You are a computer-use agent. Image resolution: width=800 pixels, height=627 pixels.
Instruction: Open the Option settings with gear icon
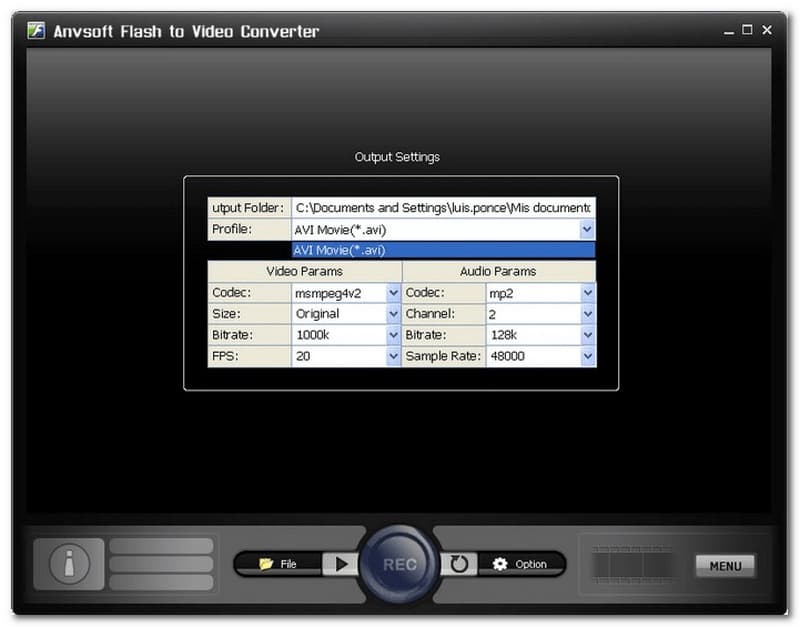[x=520, y=564]
